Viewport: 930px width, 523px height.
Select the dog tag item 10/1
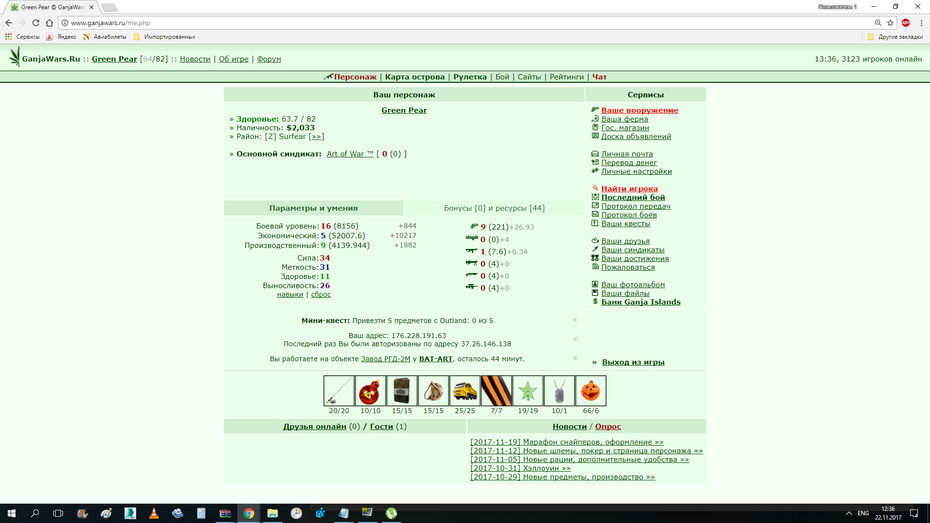pos(559,391)
